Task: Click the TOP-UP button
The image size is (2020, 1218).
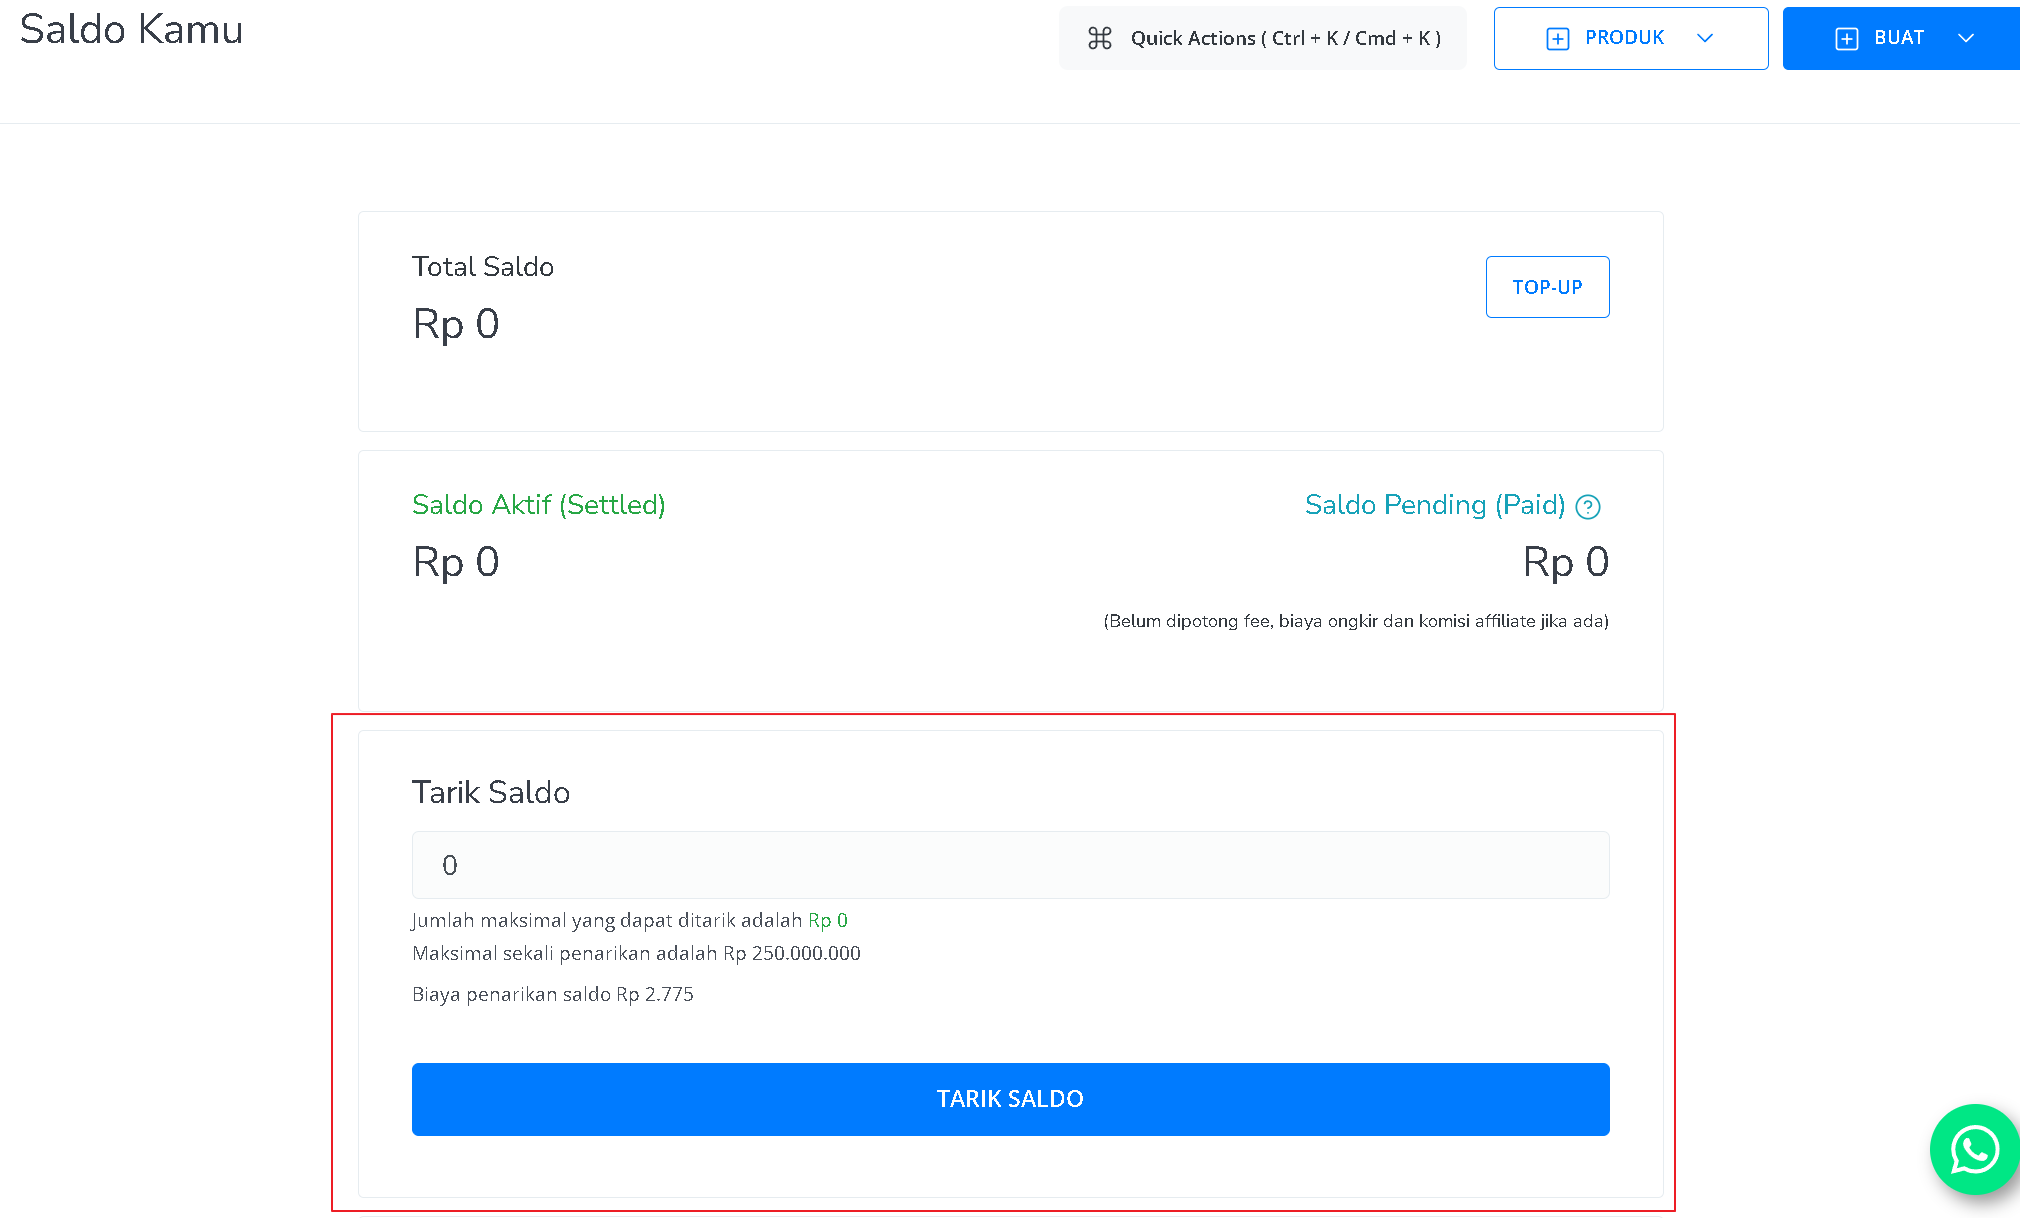Action: tap(1548, 287)
